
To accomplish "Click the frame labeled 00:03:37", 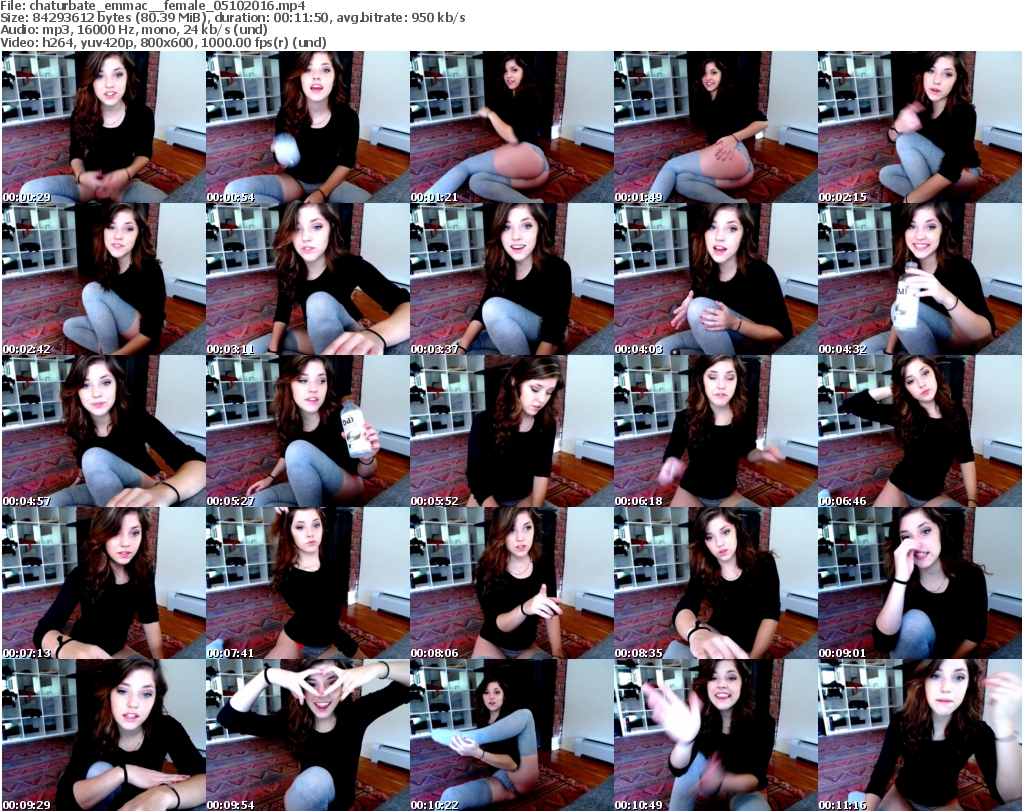I will [511, 280].
